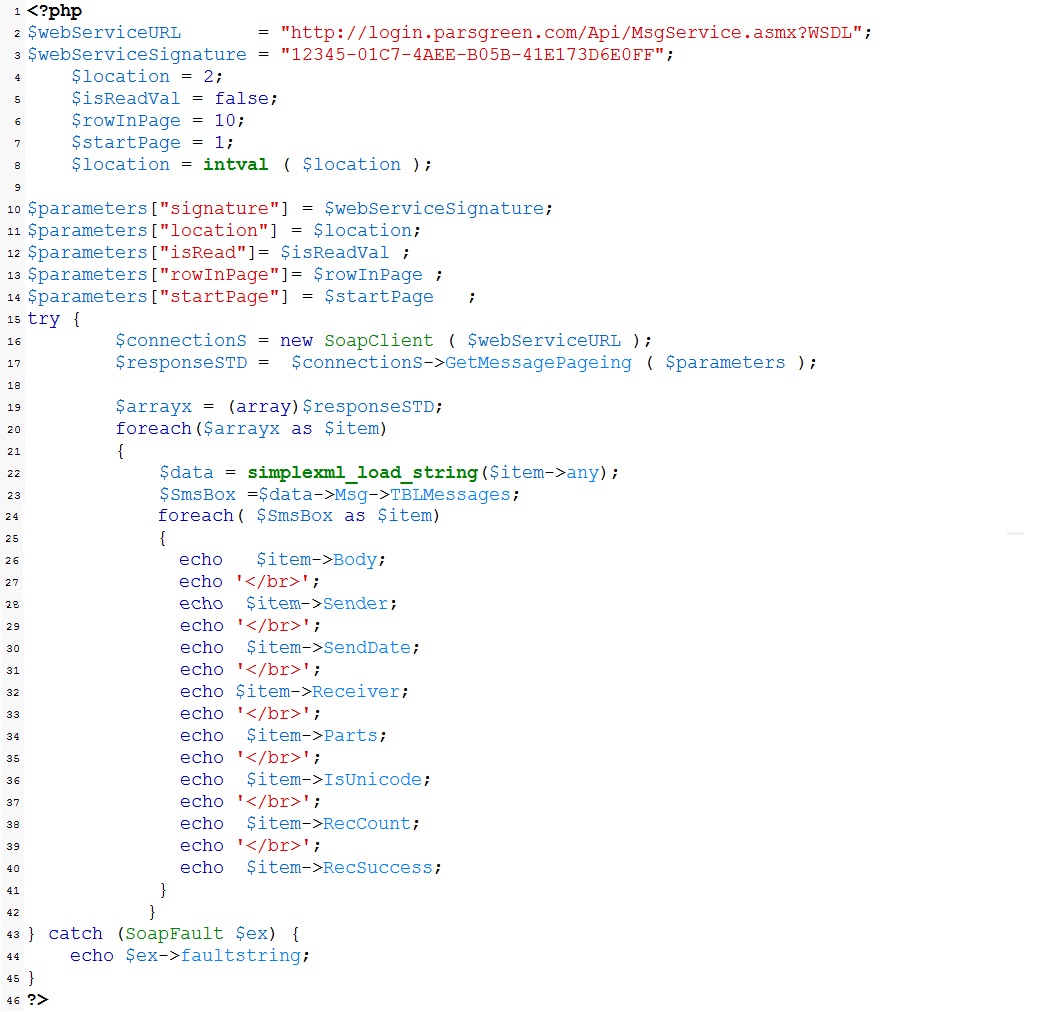The width and height of the screenshot is (1040, 1012).
Task: Click the RecSuccess property
Action: point(379,868)
